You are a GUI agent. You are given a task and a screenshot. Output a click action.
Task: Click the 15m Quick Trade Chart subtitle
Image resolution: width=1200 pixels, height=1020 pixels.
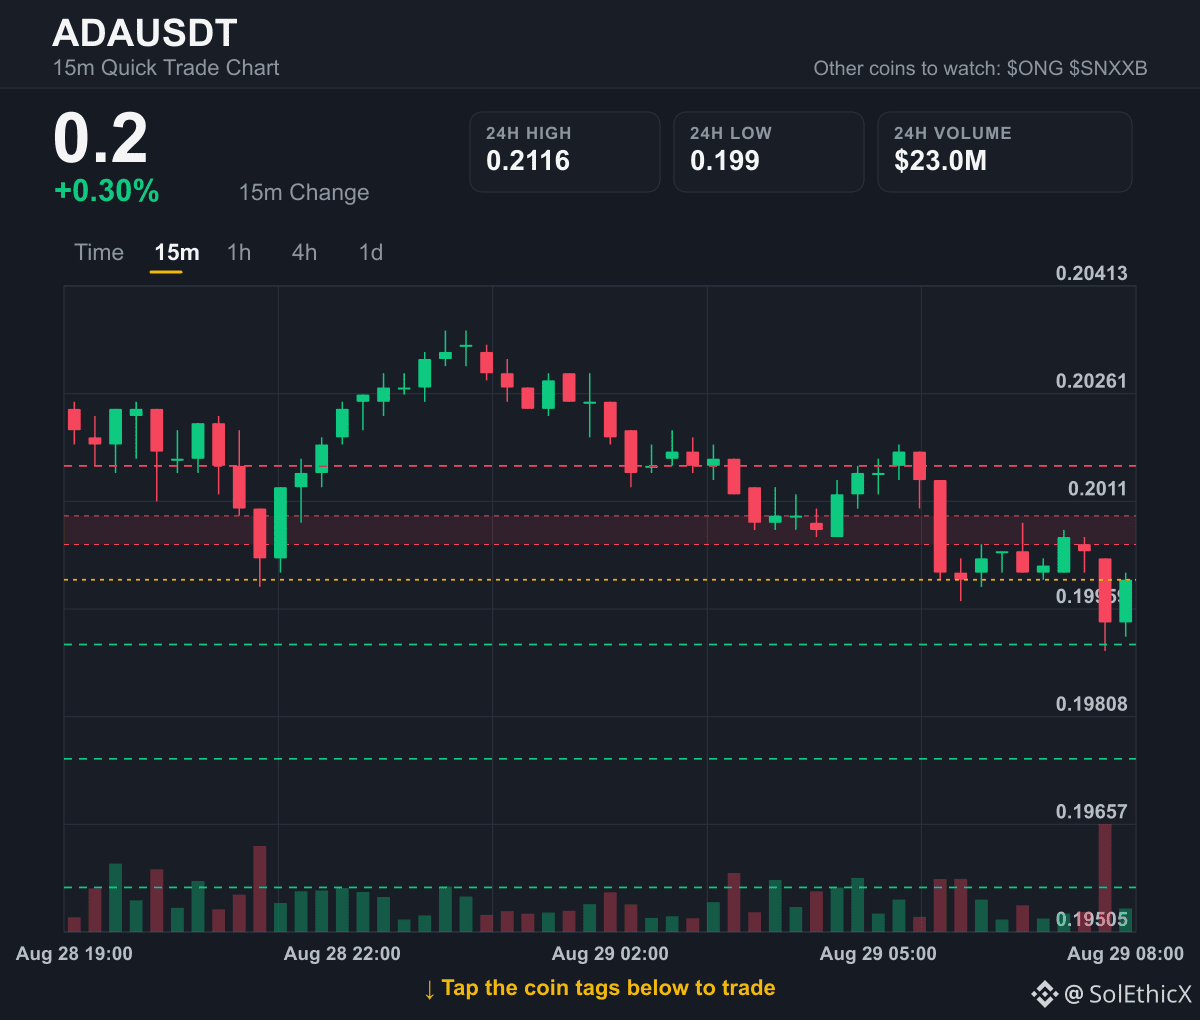click(166, 68)
